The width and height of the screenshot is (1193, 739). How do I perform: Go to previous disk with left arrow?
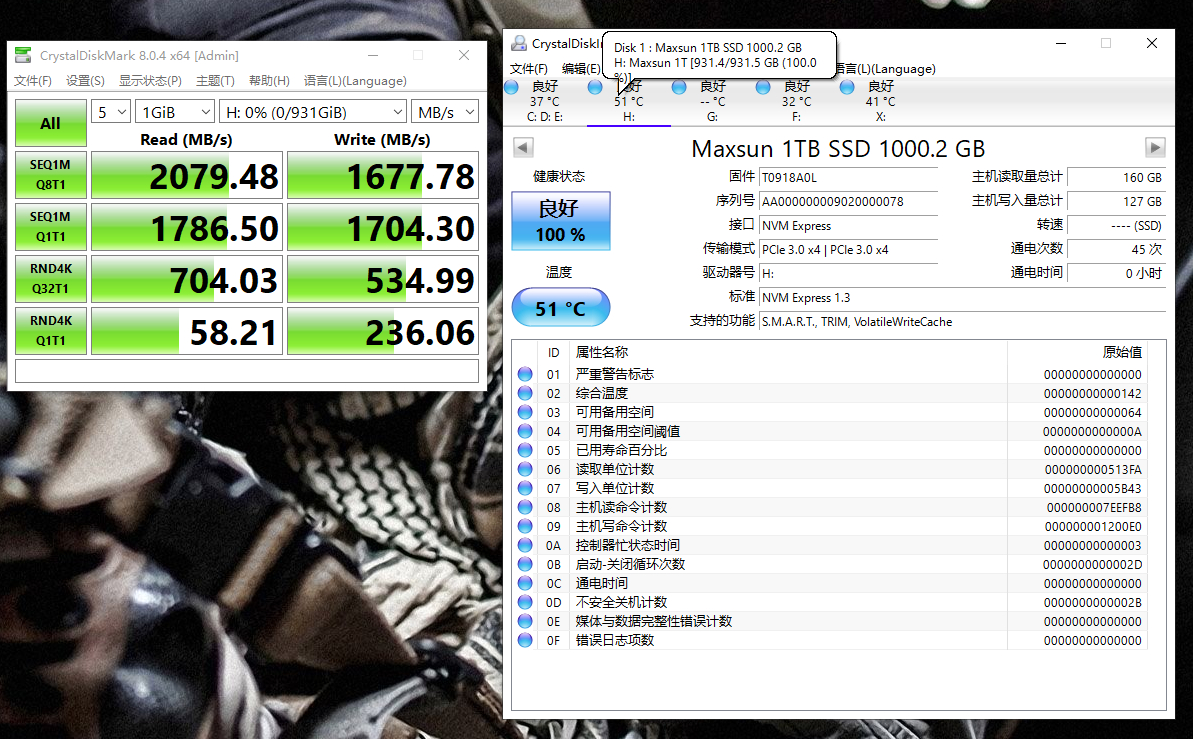(523, 148)
